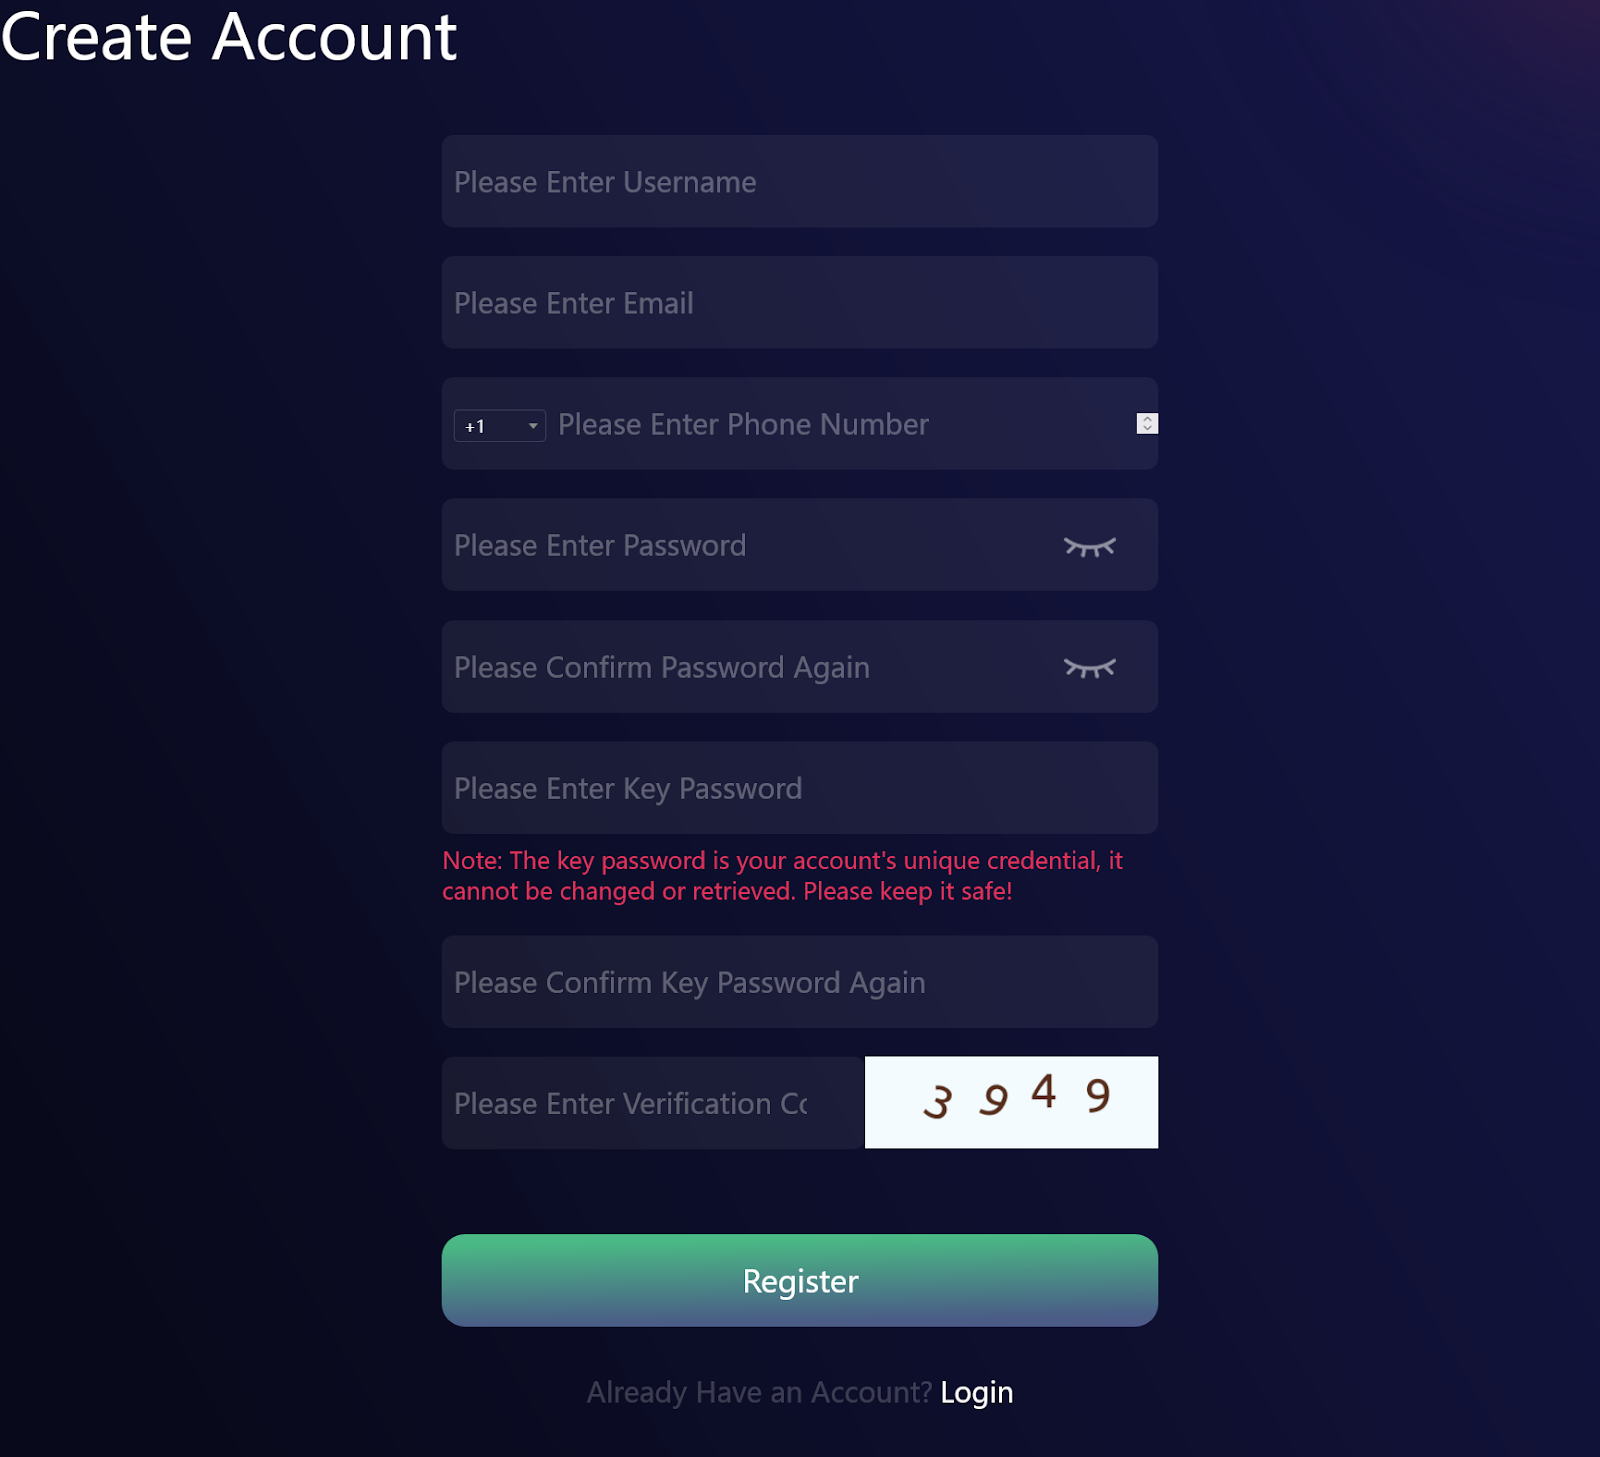Follow the Login link
Viewport: 1600px width, 1457px height.
[x=976, y=1392]
